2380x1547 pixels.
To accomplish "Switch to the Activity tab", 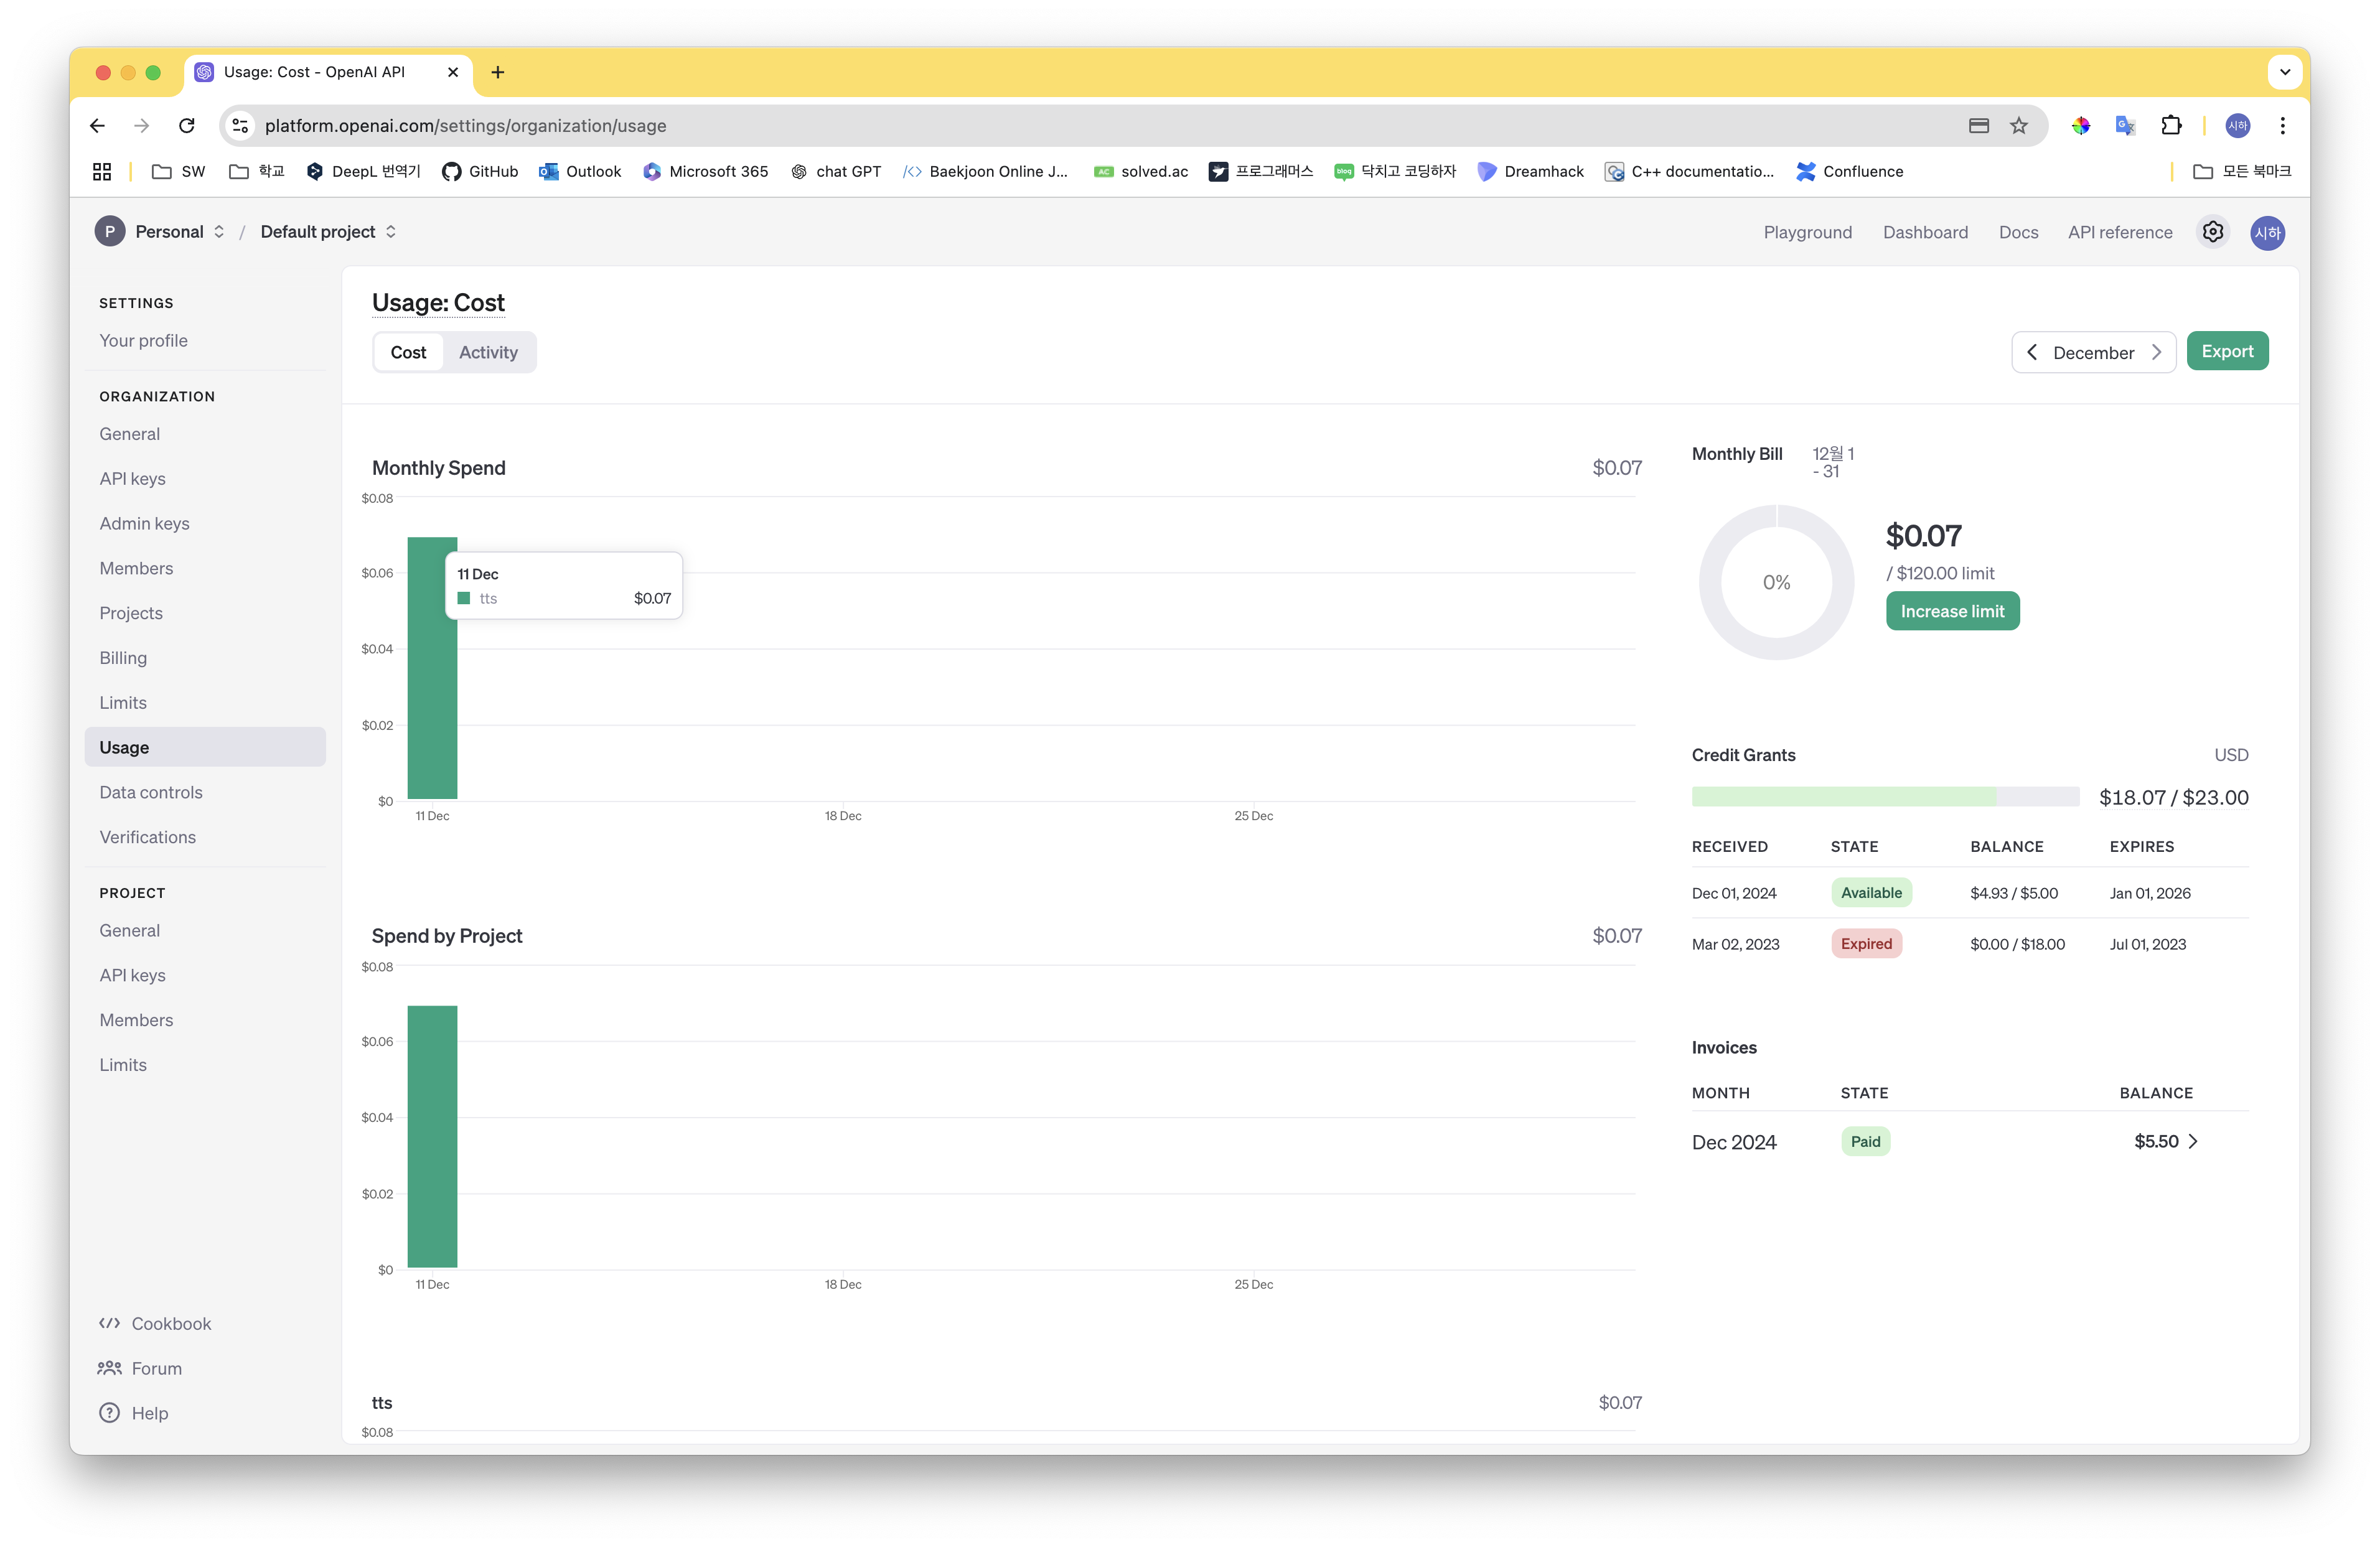I will 488,352.
